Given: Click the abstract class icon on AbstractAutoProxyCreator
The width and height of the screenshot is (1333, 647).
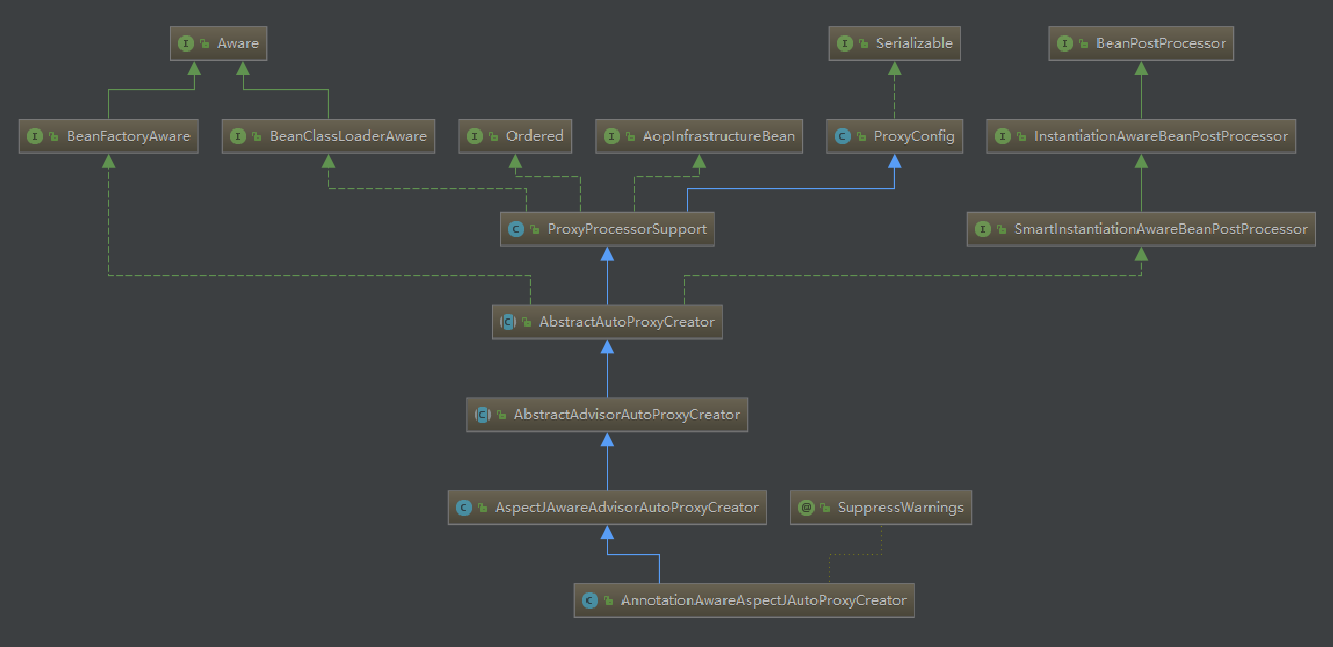Looking at the screenshot, I should click(x=508, y=322).
